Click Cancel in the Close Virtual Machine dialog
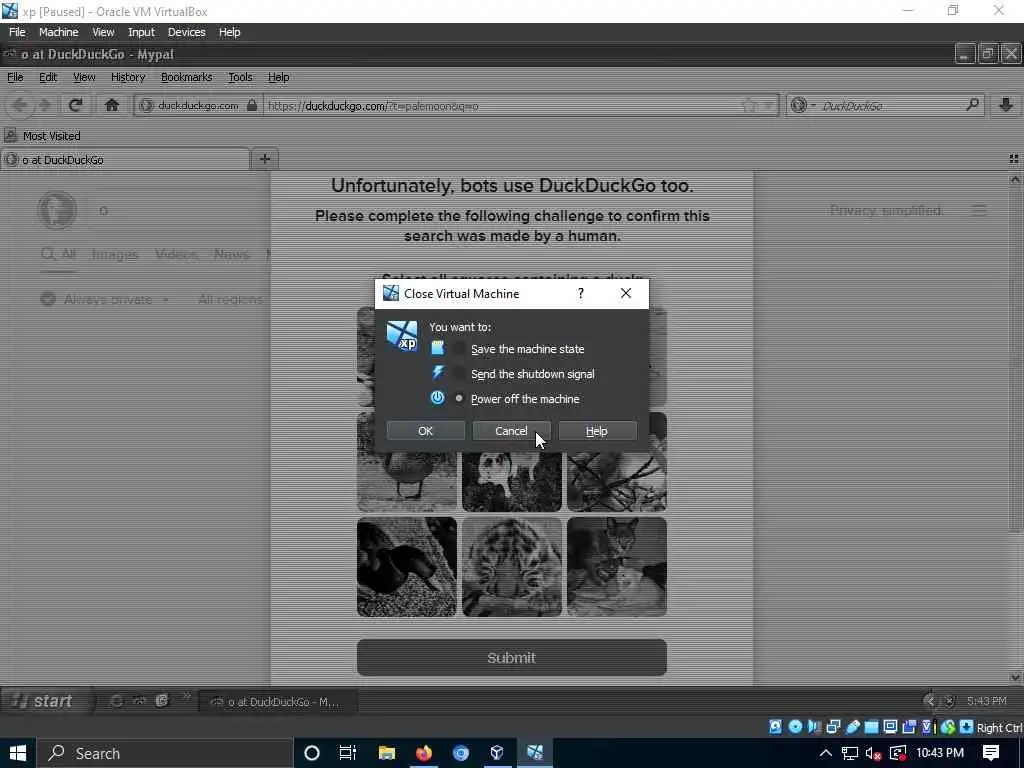 pyautogui.click(x=511, y=431)
